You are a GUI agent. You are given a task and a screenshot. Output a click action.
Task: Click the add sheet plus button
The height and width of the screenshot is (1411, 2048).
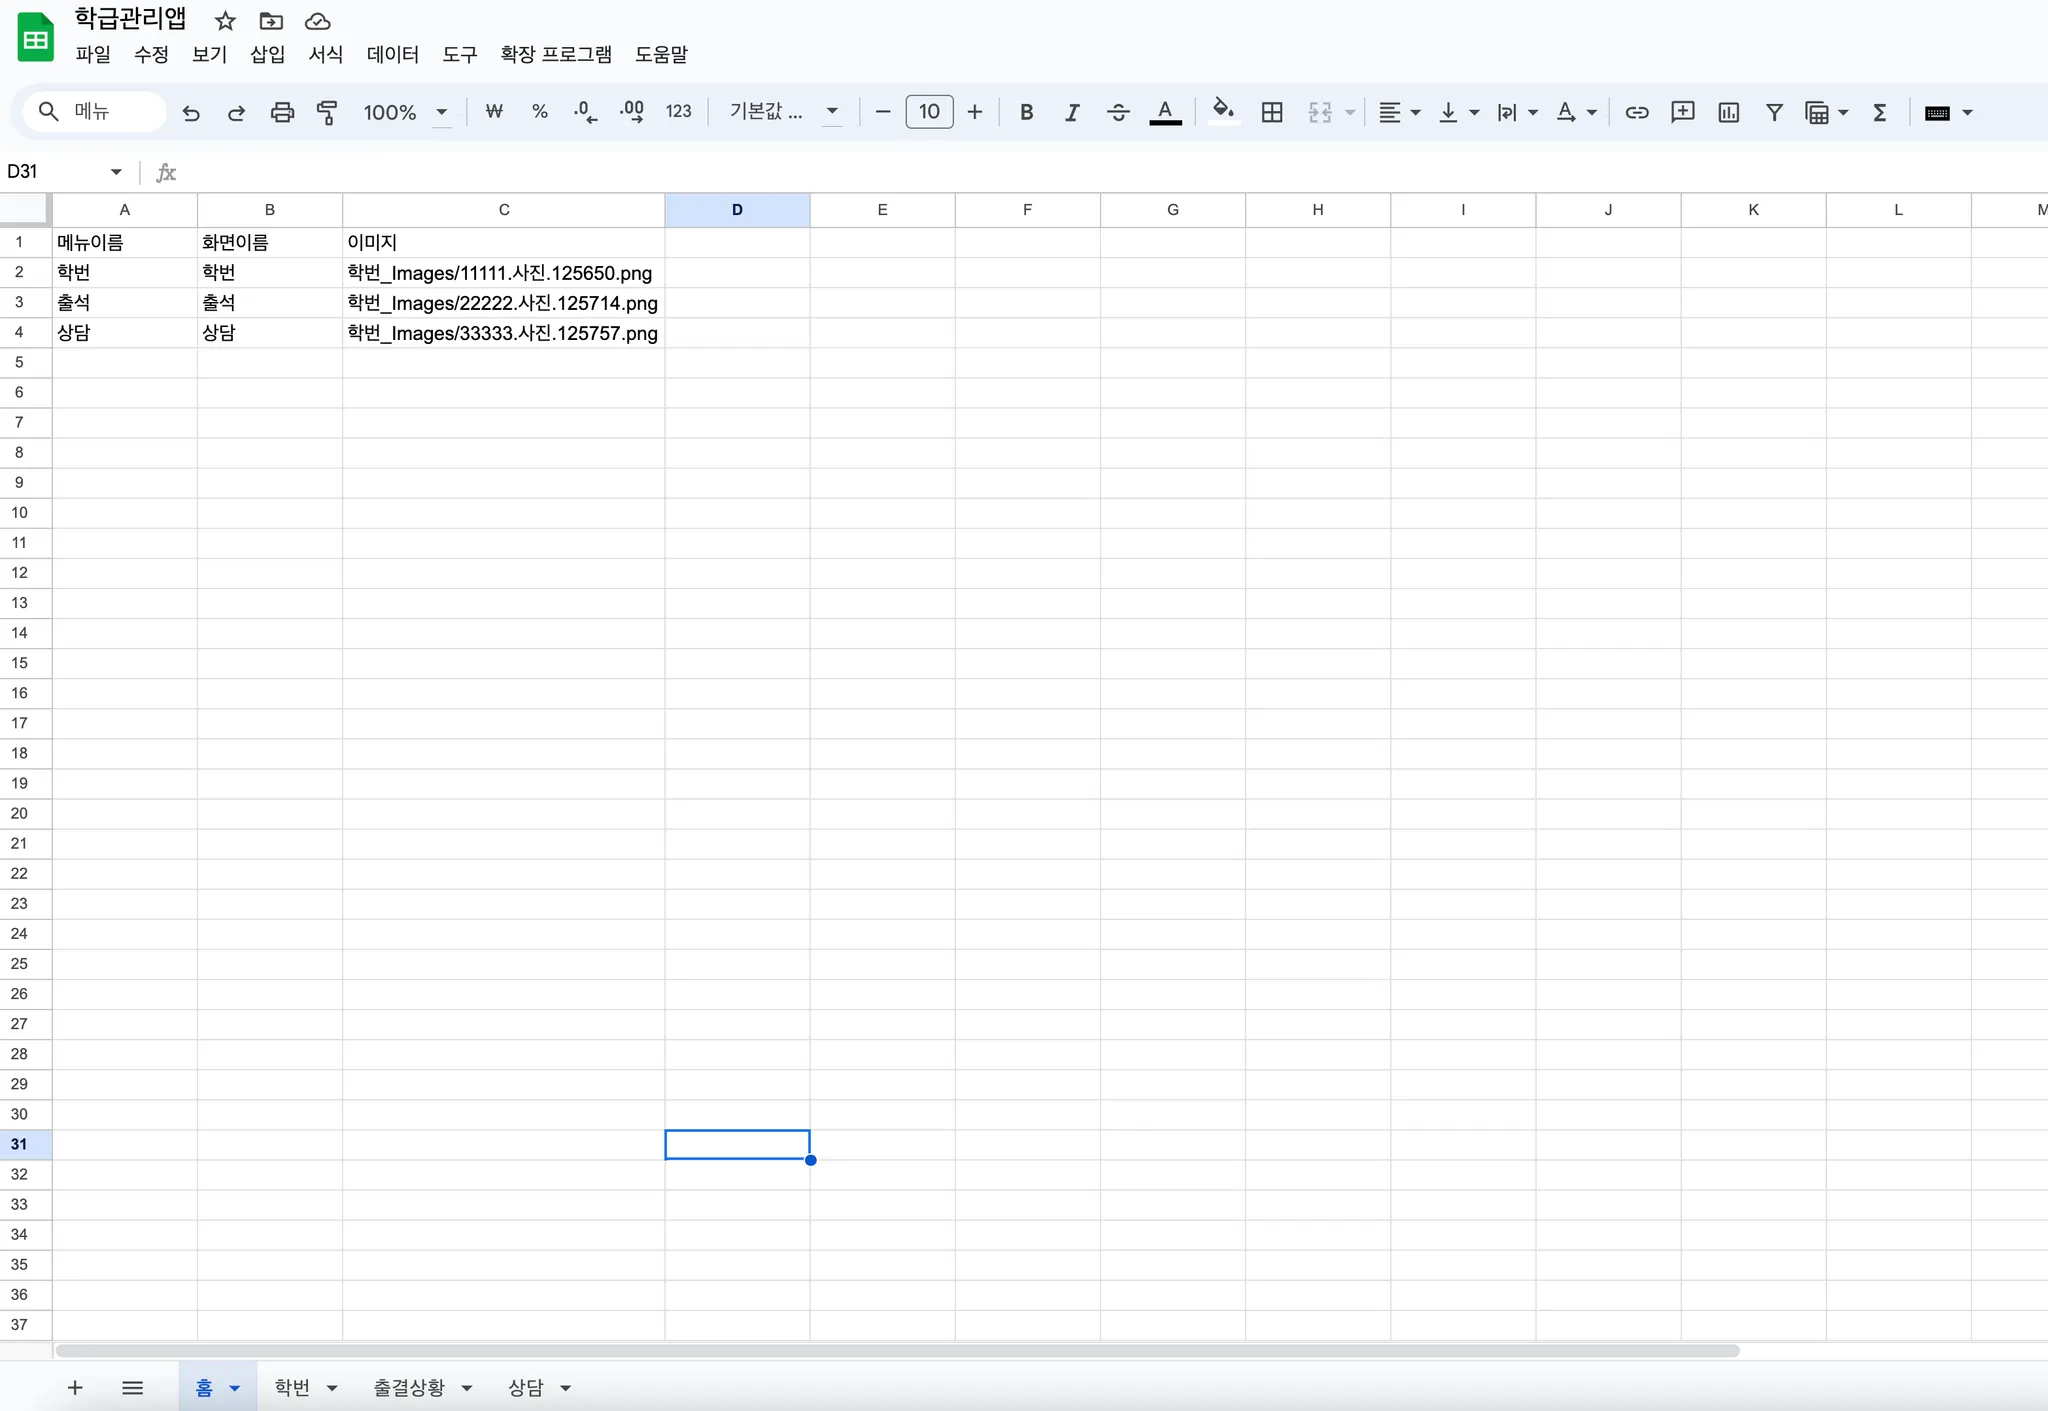pos(75,1387)
